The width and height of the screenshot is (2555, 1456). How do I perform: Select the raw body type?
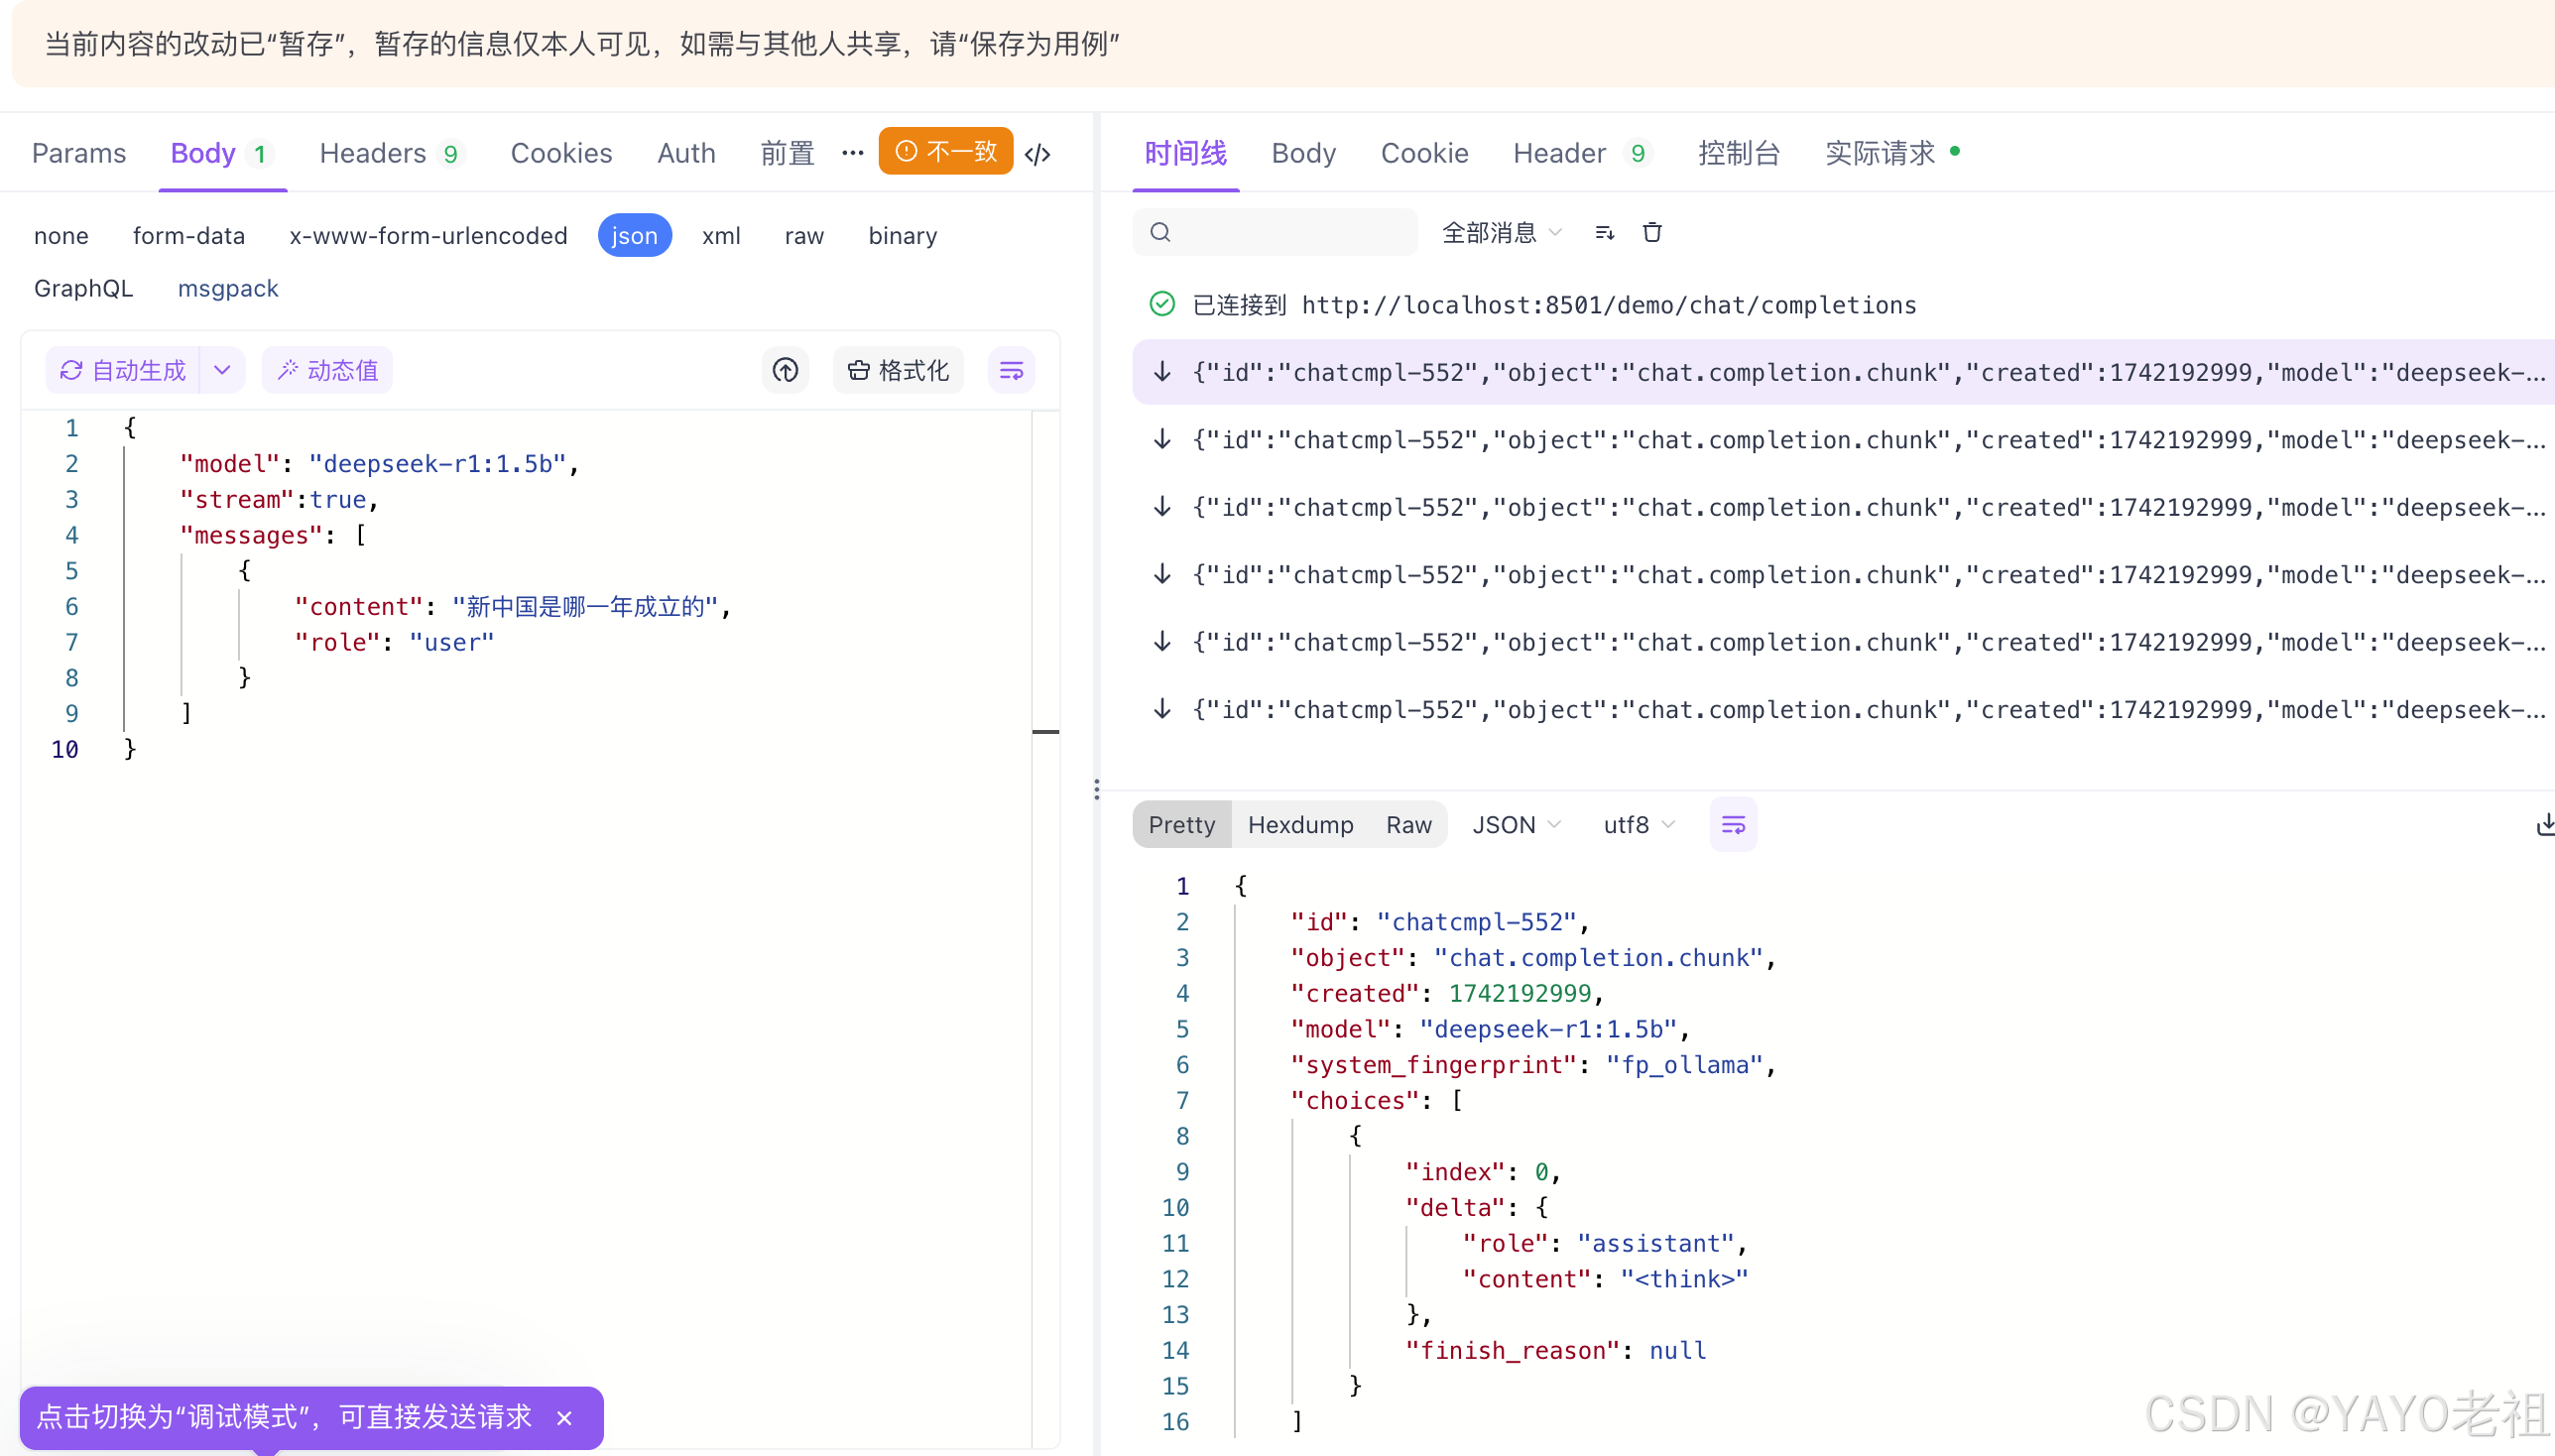[804, 236]
